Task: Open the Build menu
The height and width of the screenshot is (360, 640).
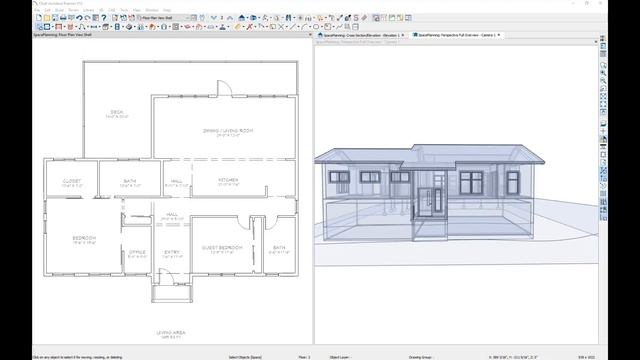Action: click(x=59, y=10)
